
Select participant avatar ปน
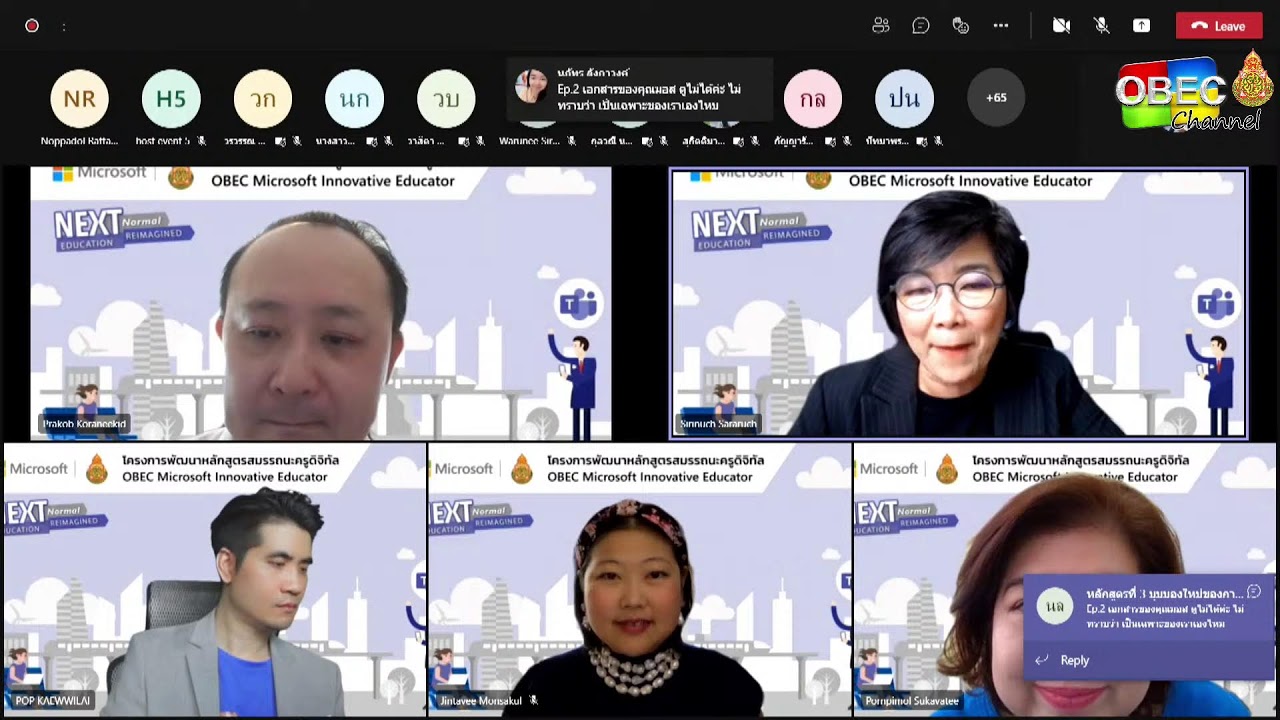click(x=904, y=98)
